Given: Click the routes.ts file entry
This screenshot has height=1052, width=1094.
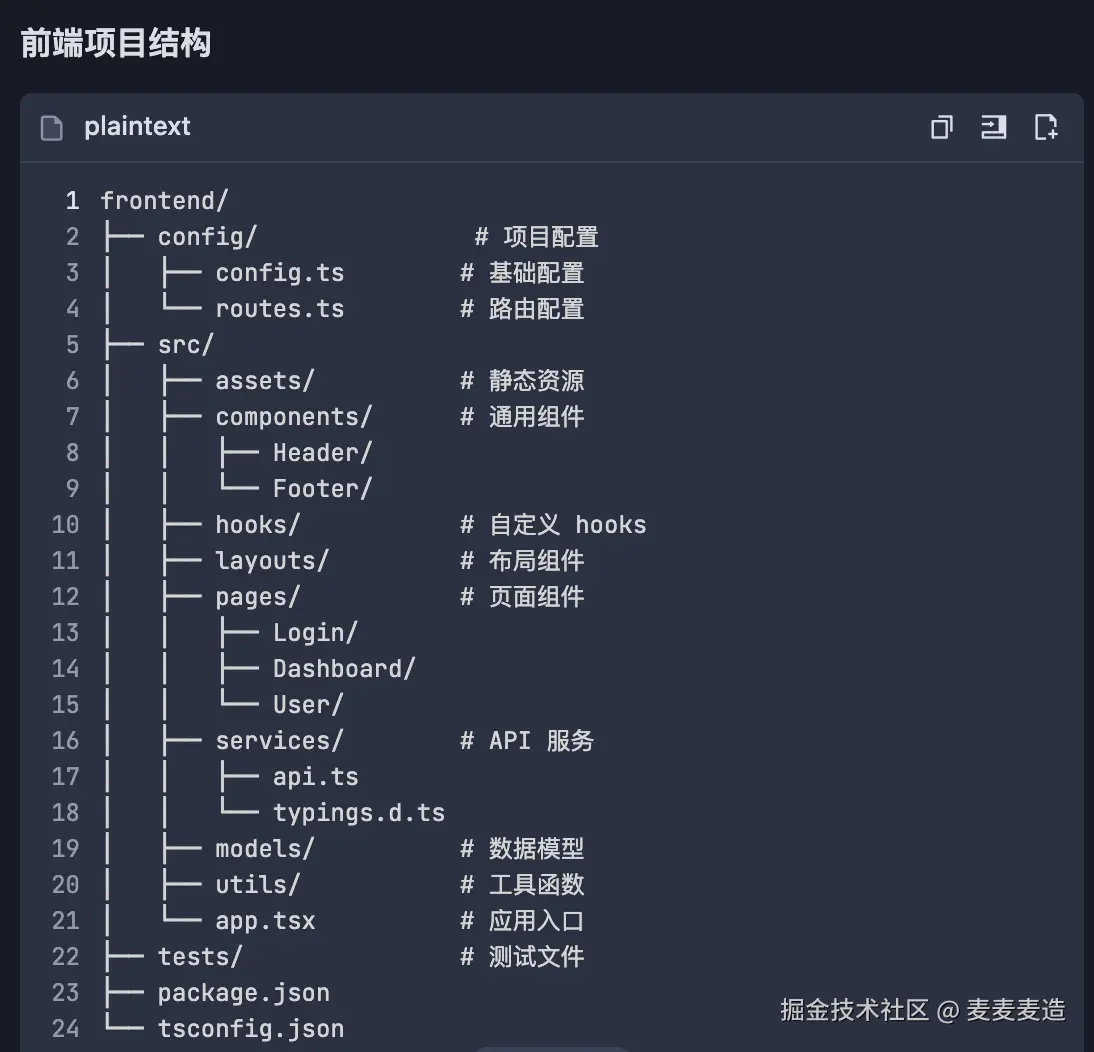Looking at the screenshot, I should pos(279,309).
